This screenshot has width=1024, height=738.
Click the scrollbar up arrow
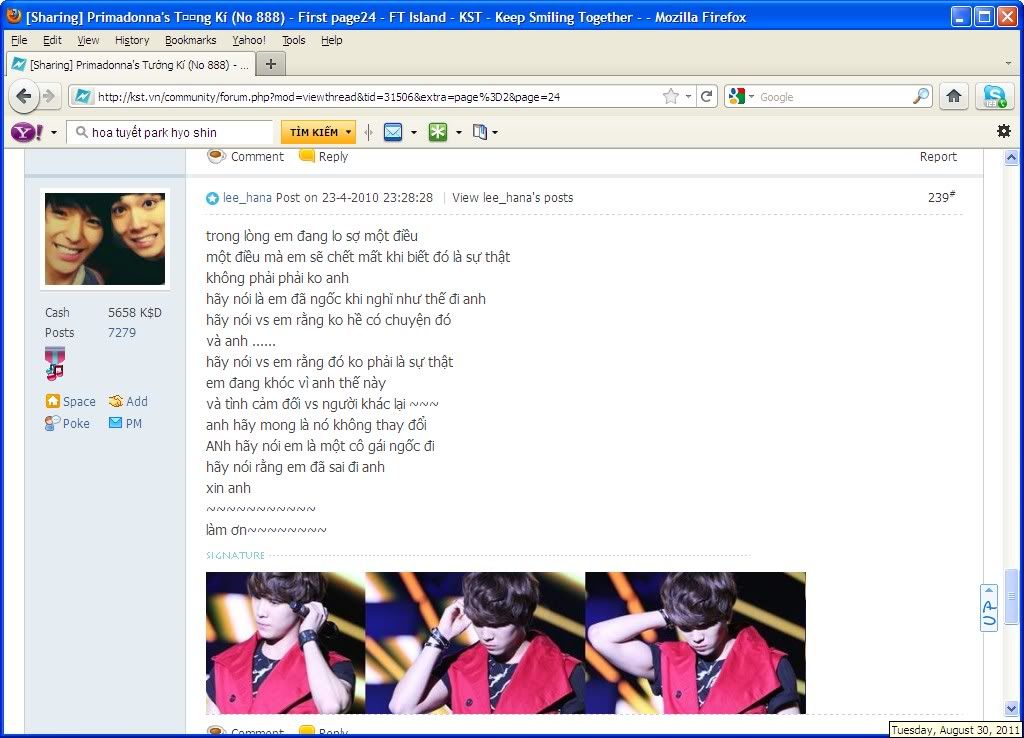pyautogui.click(x=1011, y=157)
